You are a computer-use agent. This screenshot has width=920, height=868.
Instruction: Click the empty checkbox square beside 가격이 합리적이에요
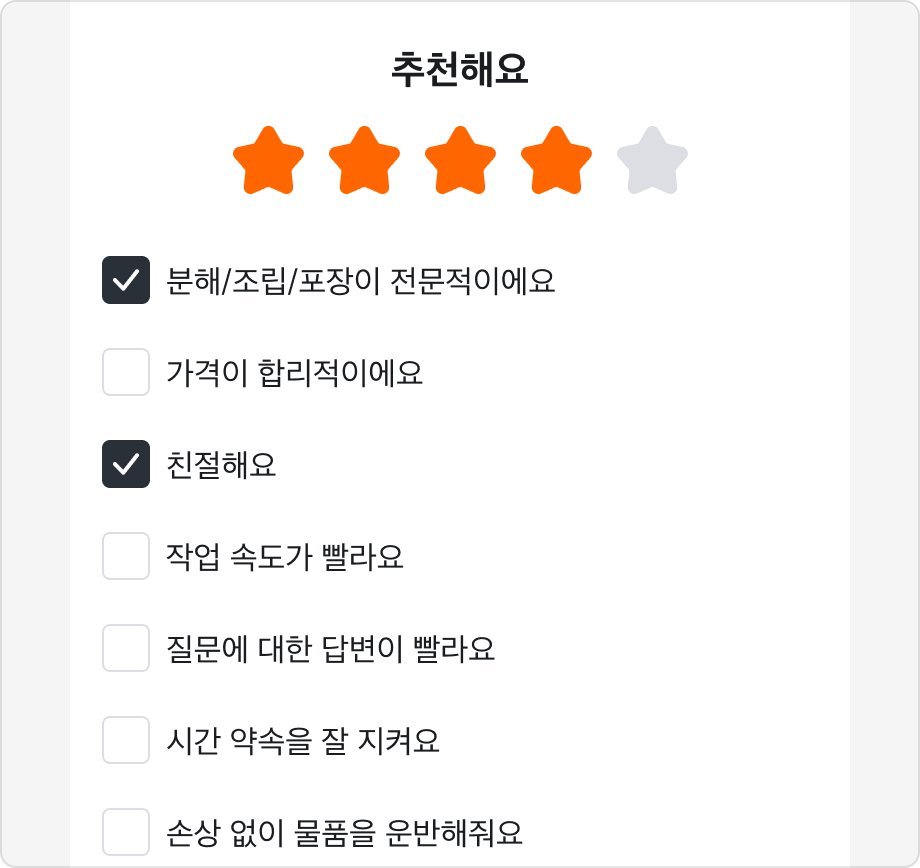click(125, 373)
